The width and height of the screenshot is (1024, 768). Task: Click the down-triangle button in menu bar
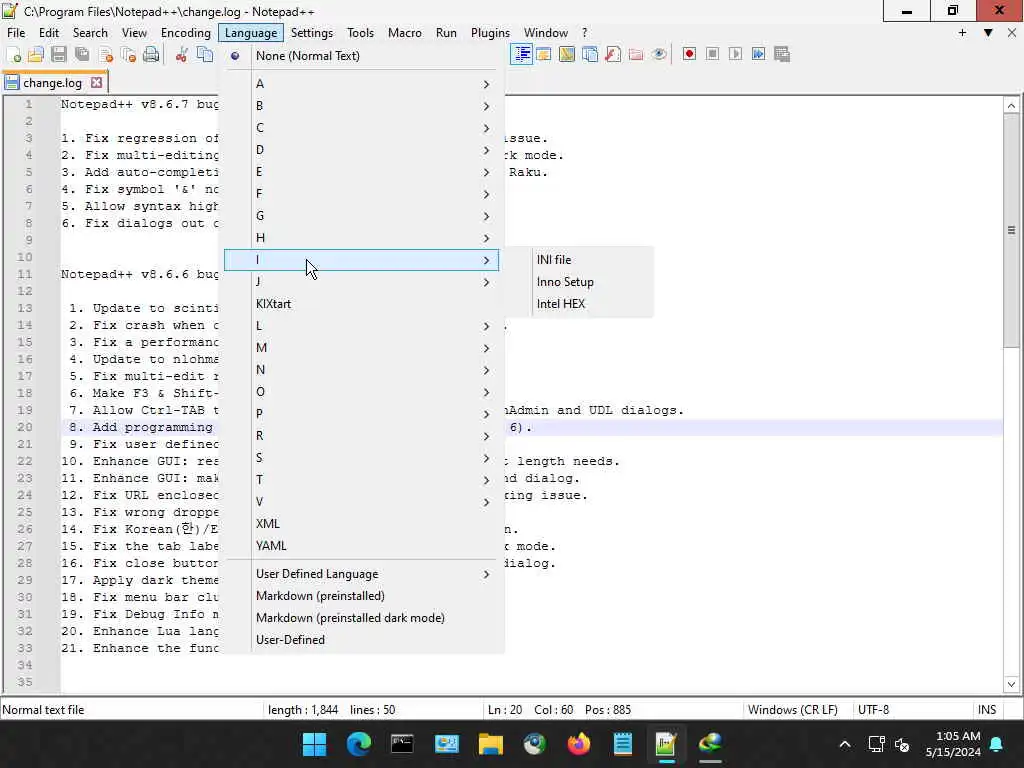point(988,33)
